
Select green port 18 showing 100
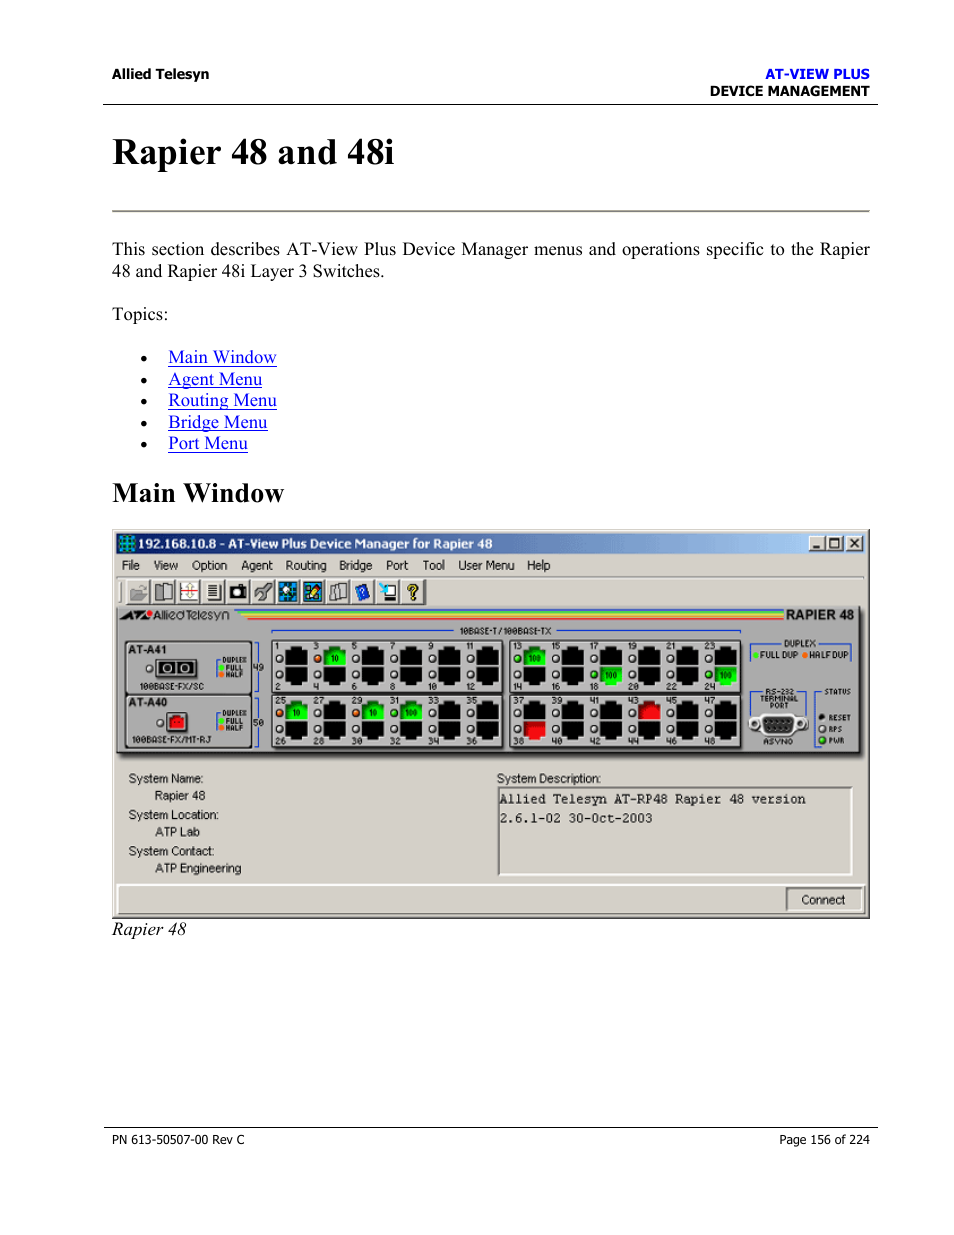[611, 675]
